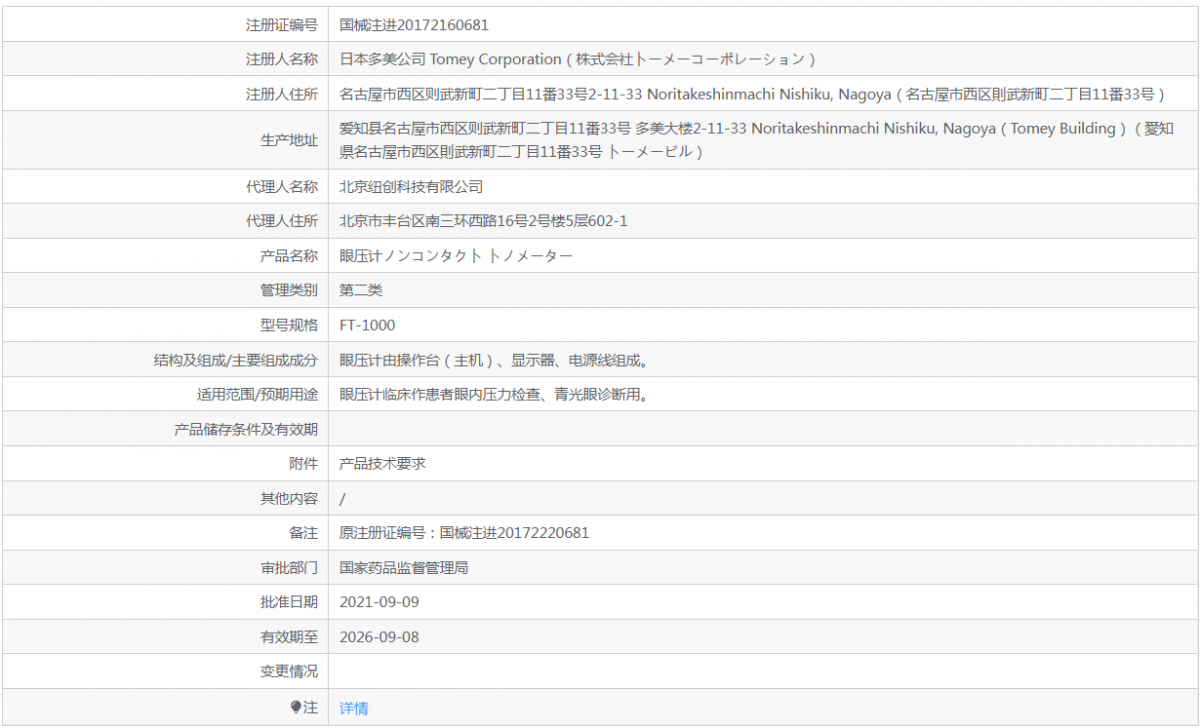Click the 代理人住所 label
This screenshot has width=1200, height=728.
282,221
